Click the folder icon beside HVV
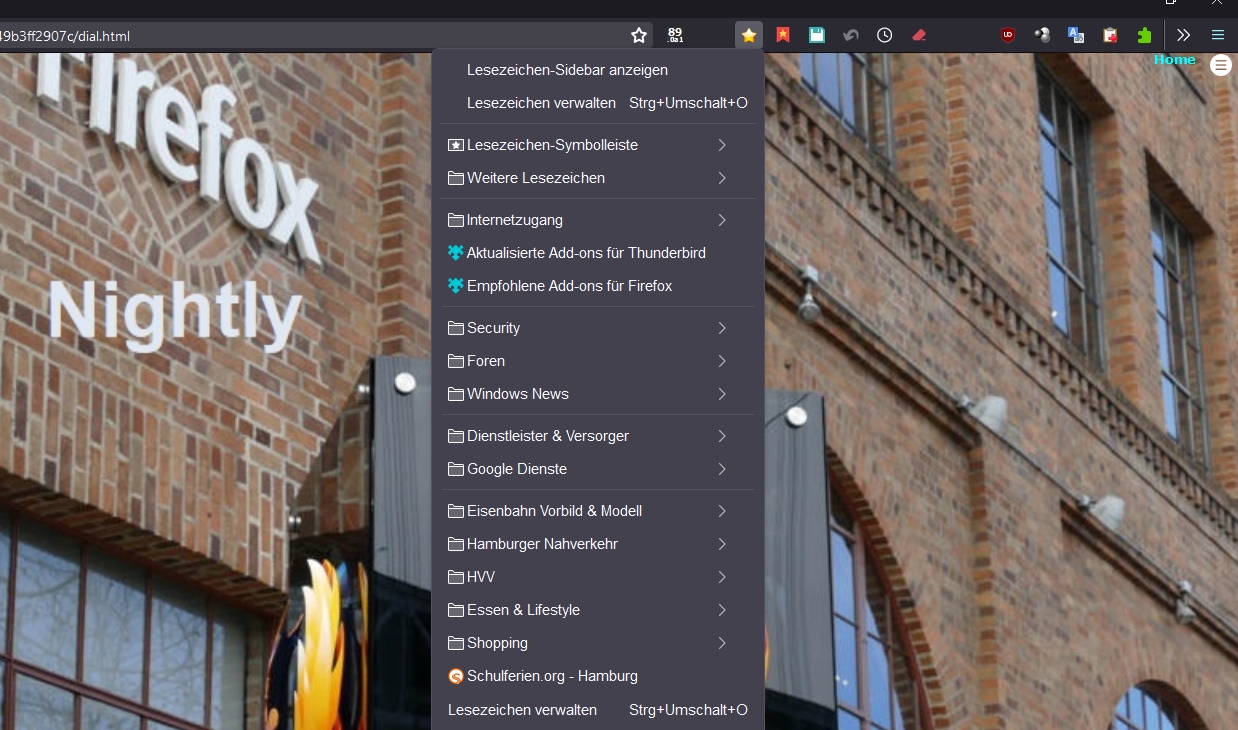 [x=456, y=577]
